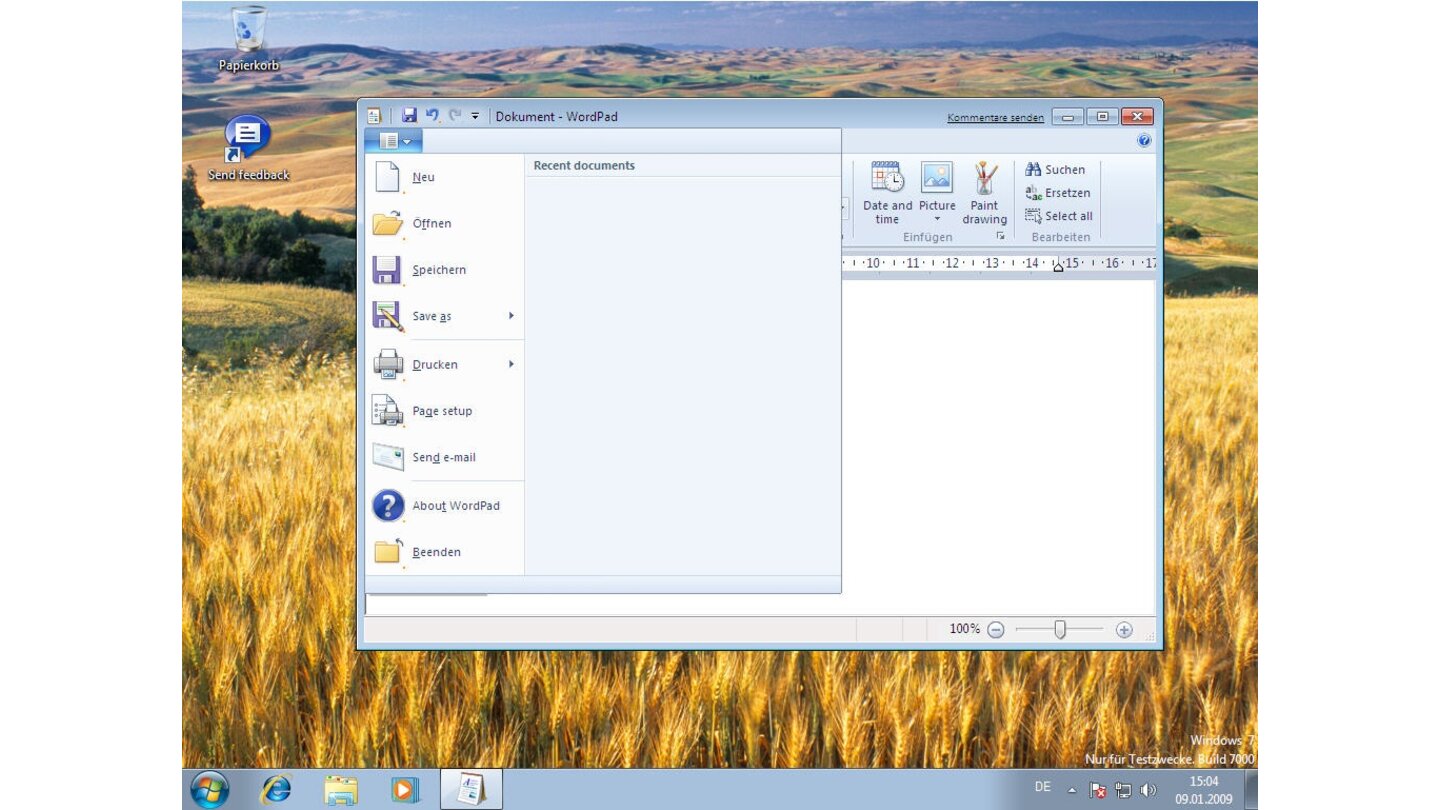This screenshot has width=1440, height=810.
Task: Click the Save icon in quick access toolbar
Action: point(409,116)
